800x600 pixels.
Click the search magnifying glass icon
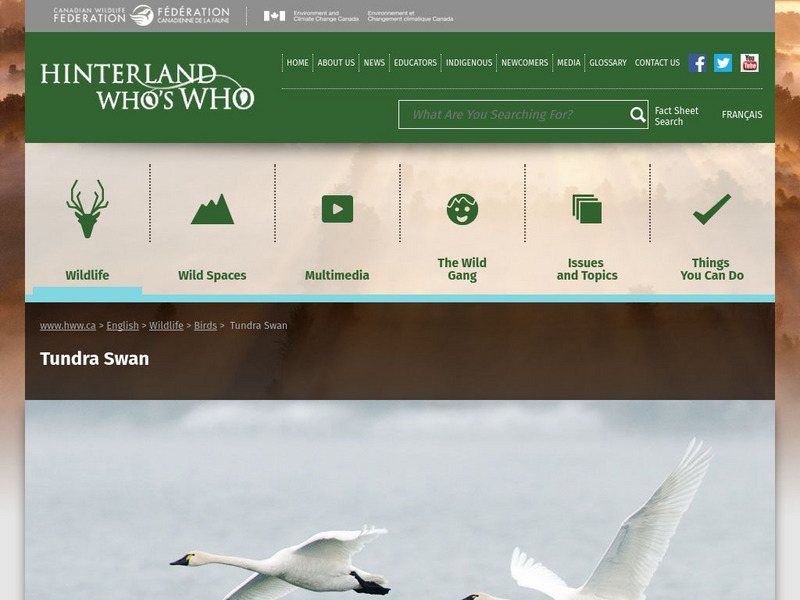pos(636,115)
